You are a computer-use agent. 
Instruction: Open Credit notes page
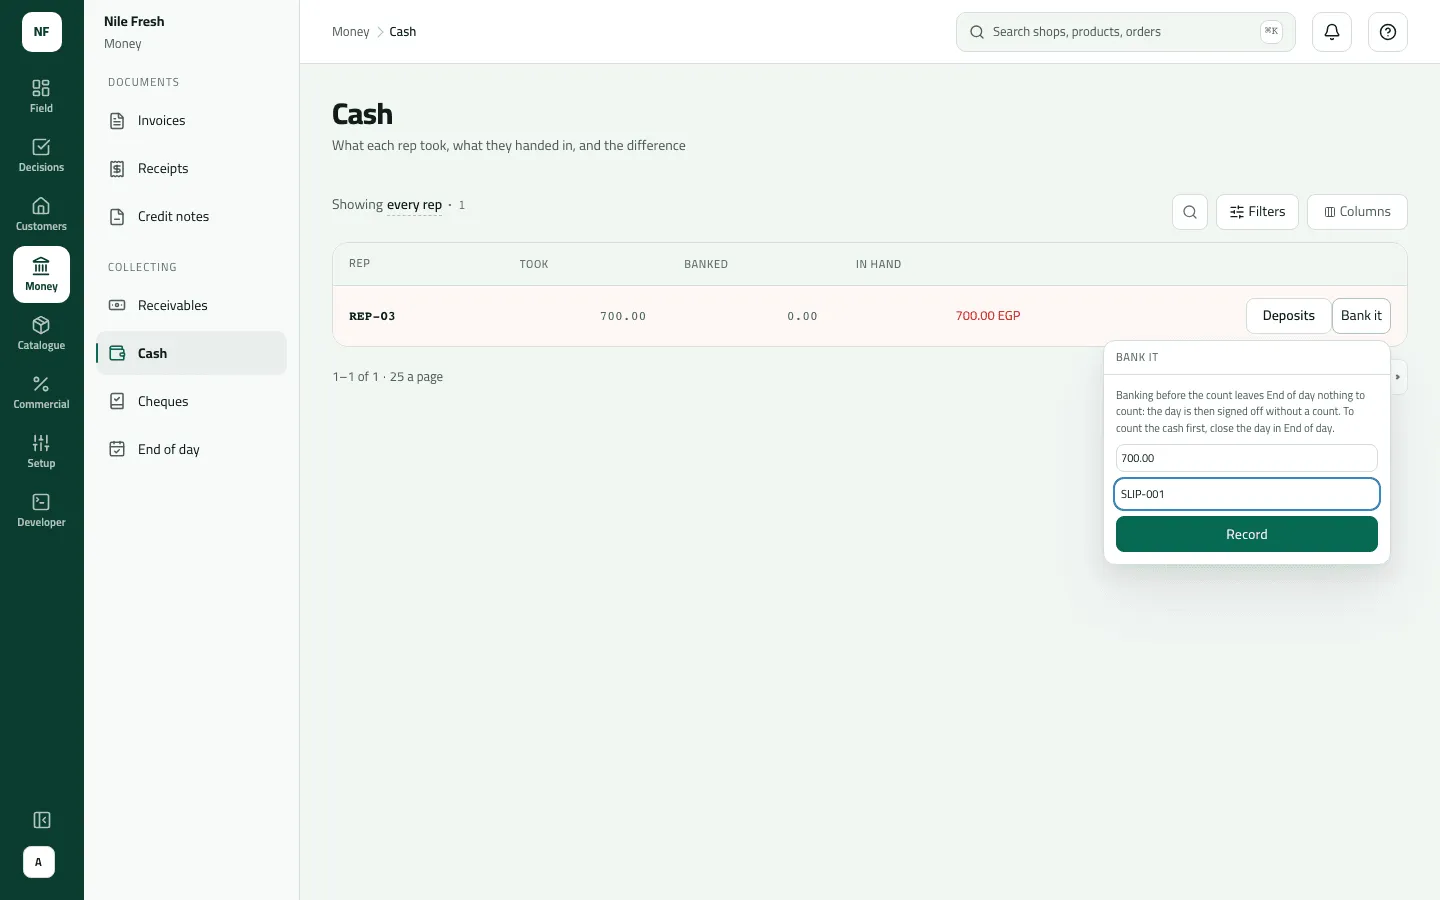[x=191, y=217]
